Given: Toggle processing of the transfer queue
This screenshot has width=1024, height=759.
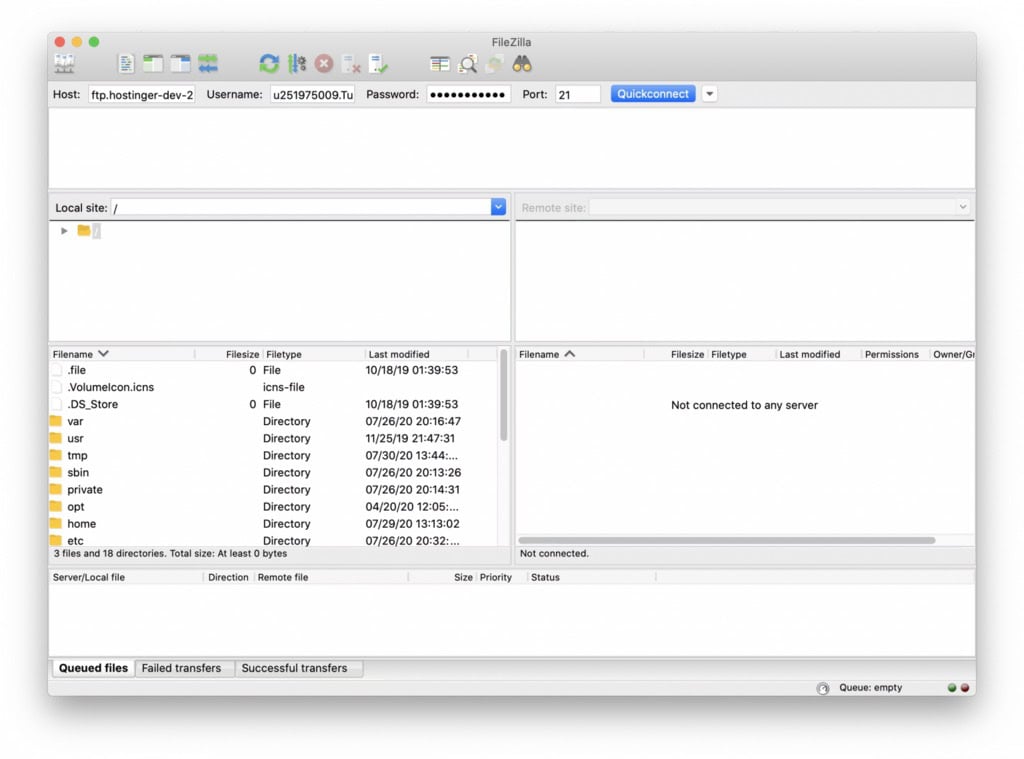Looking at the screenshot, I should pos(297,64).
